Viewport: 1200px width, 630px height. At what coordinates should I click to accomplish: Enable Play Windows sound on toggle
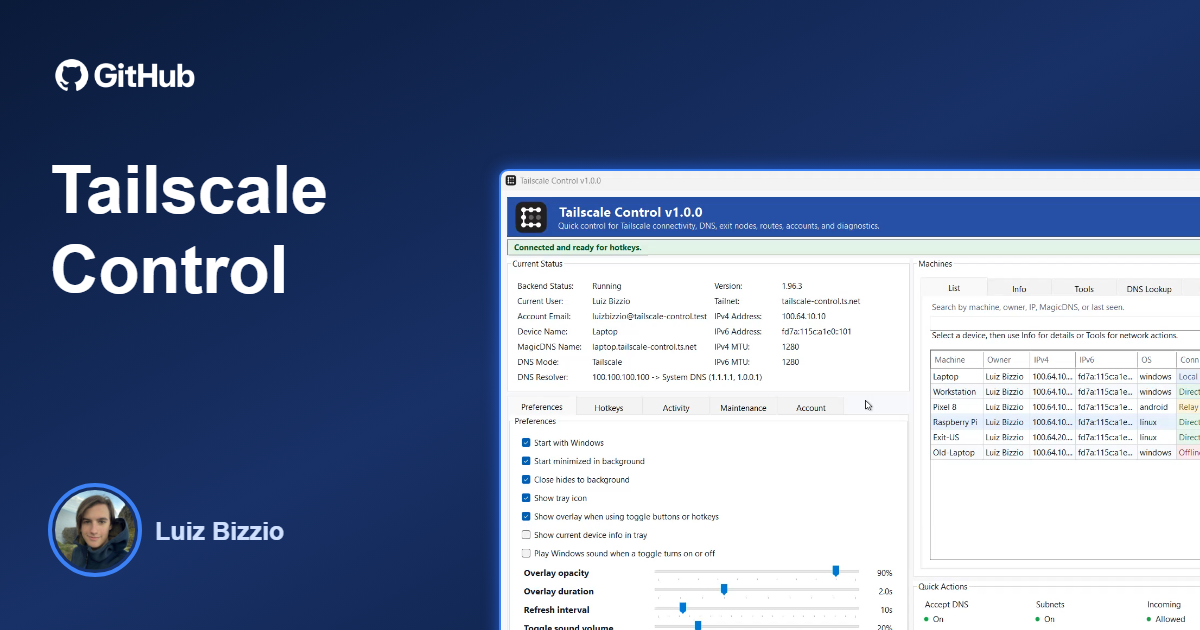point(526,553)
